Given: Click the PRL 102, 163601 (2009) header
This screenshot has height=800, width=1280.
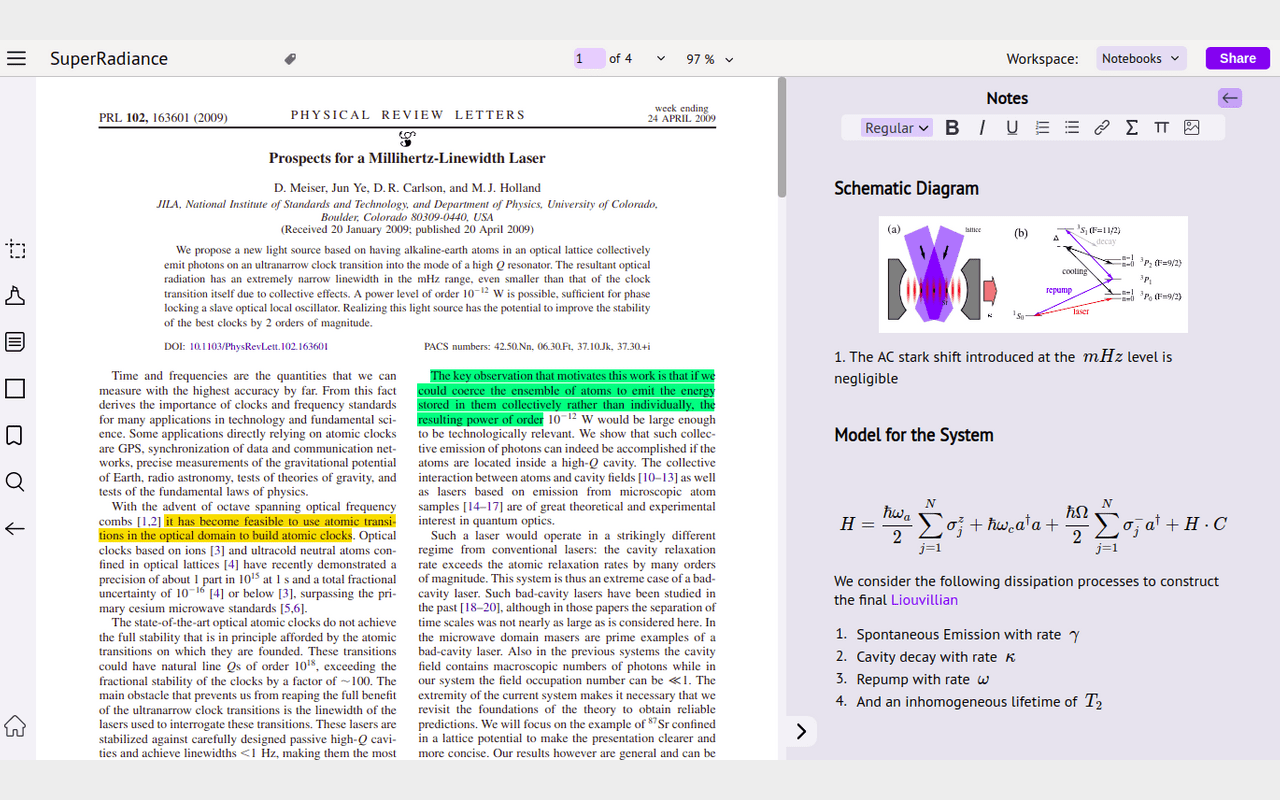Looking at the screenshot, I should (x=163, y=118).
